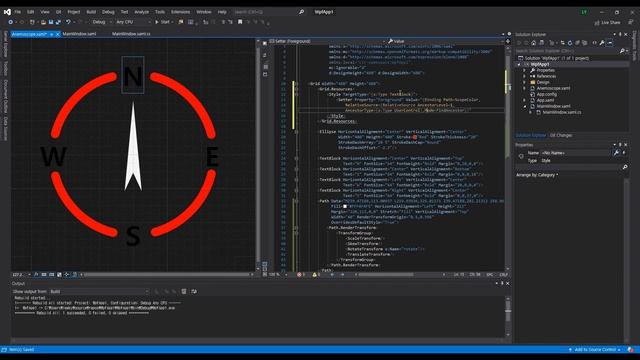Click Clear All icon in Output panel

pos(184,291)
